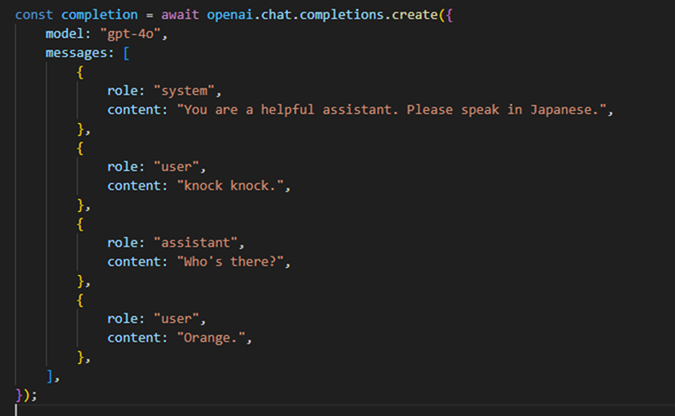Click the "Orange." content string
This screenshot has height=416, width=675.
(x=211, y=338)
